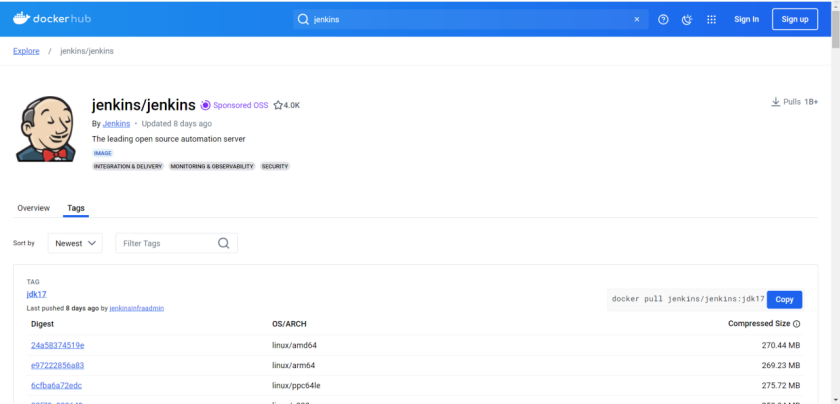Open the jdk17 tag link
840x404 pixels.
tap(36, 294)
